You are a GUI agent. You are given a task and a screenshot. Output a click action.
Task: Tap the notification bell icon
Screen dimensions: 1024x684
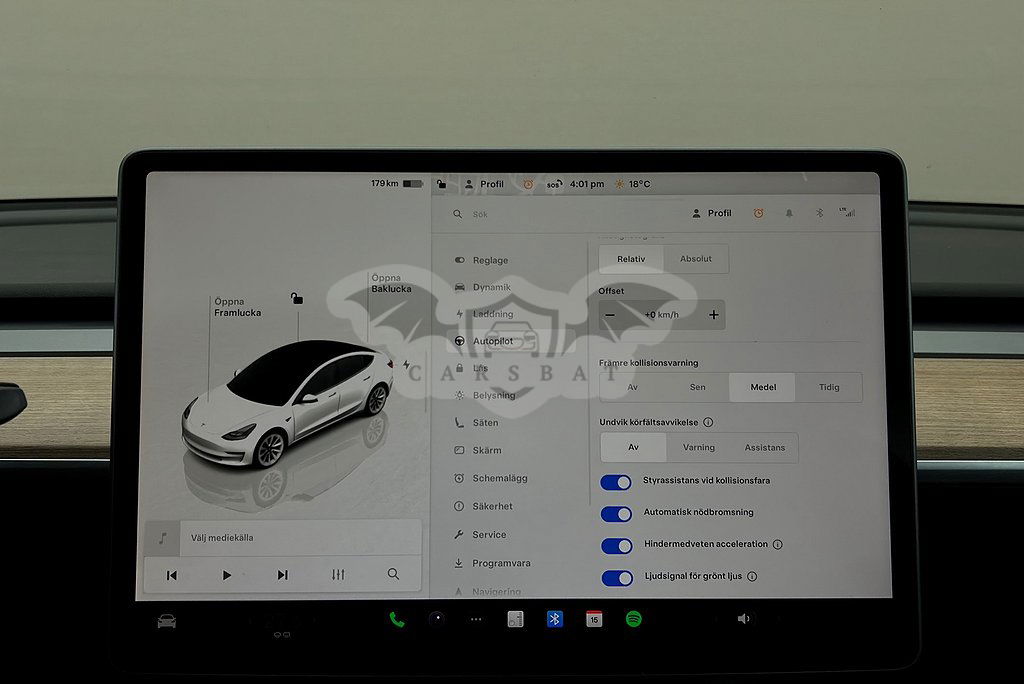point(788,214)
